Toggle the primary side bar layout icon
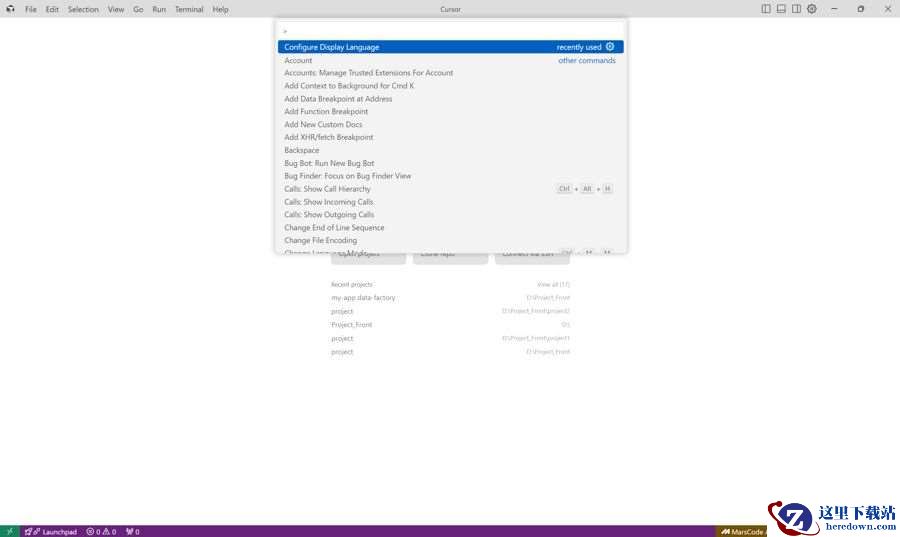Screen dimensions: 900x537 click(x=766, y=9)
